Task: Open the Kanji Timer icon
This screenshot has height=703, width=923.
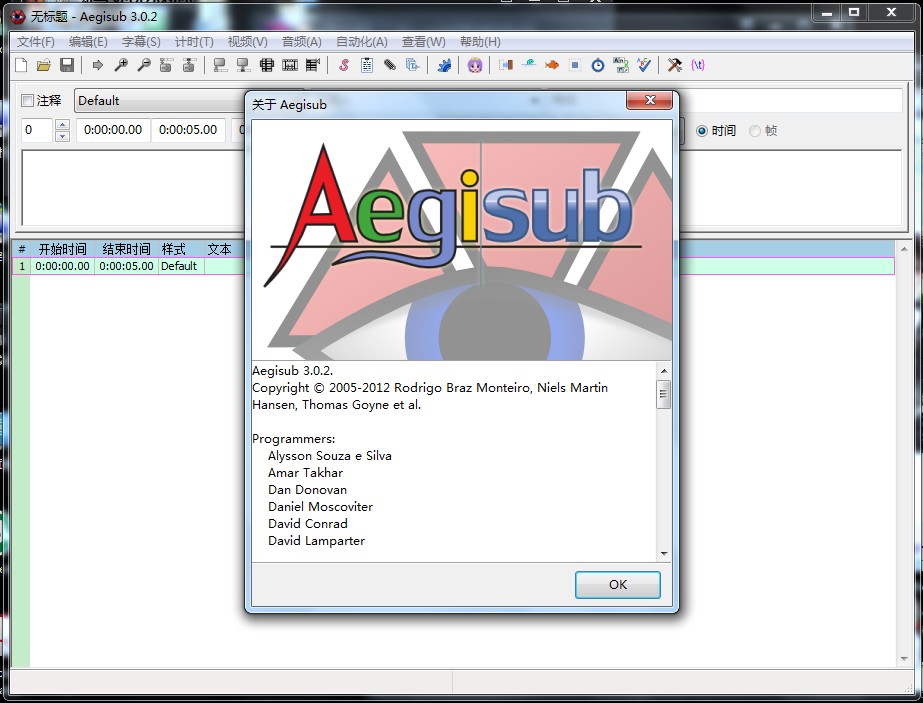Action: tap(621, 65)
